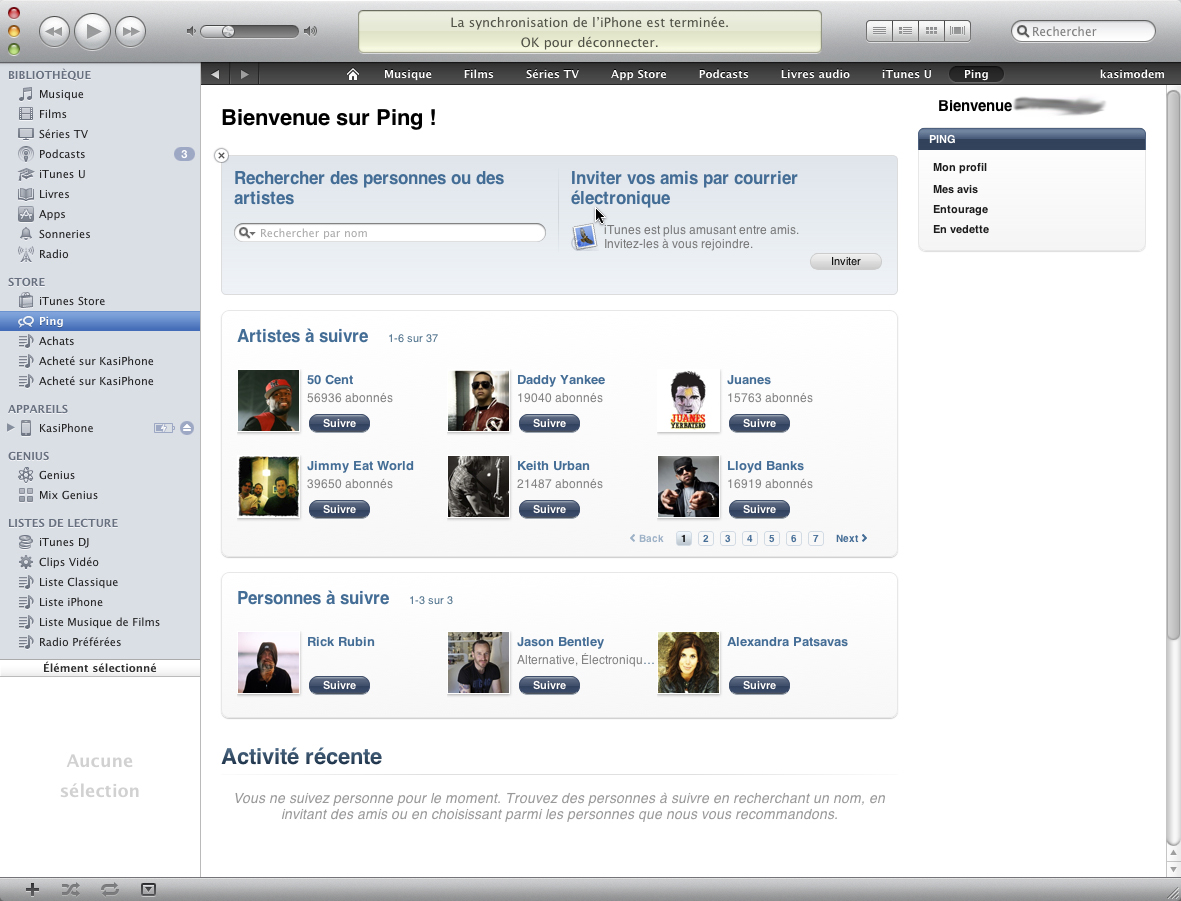Toggle repeat at the bottom bar
This screenshot has width=1181, height=901.
click(110, 890)
